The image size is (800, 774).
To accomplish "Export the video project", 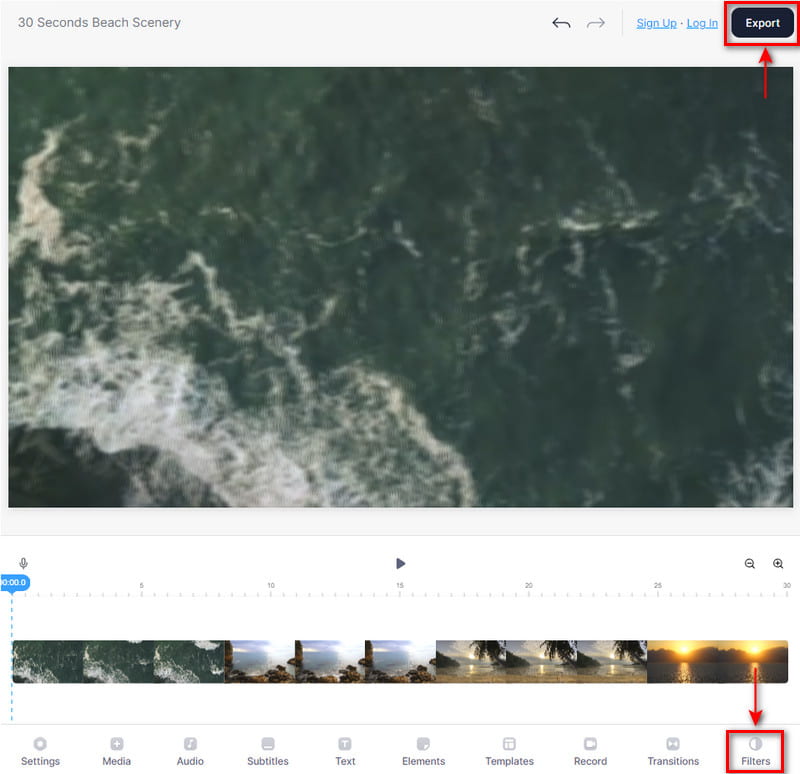I will pyautogui.click(x=761, y=22).
